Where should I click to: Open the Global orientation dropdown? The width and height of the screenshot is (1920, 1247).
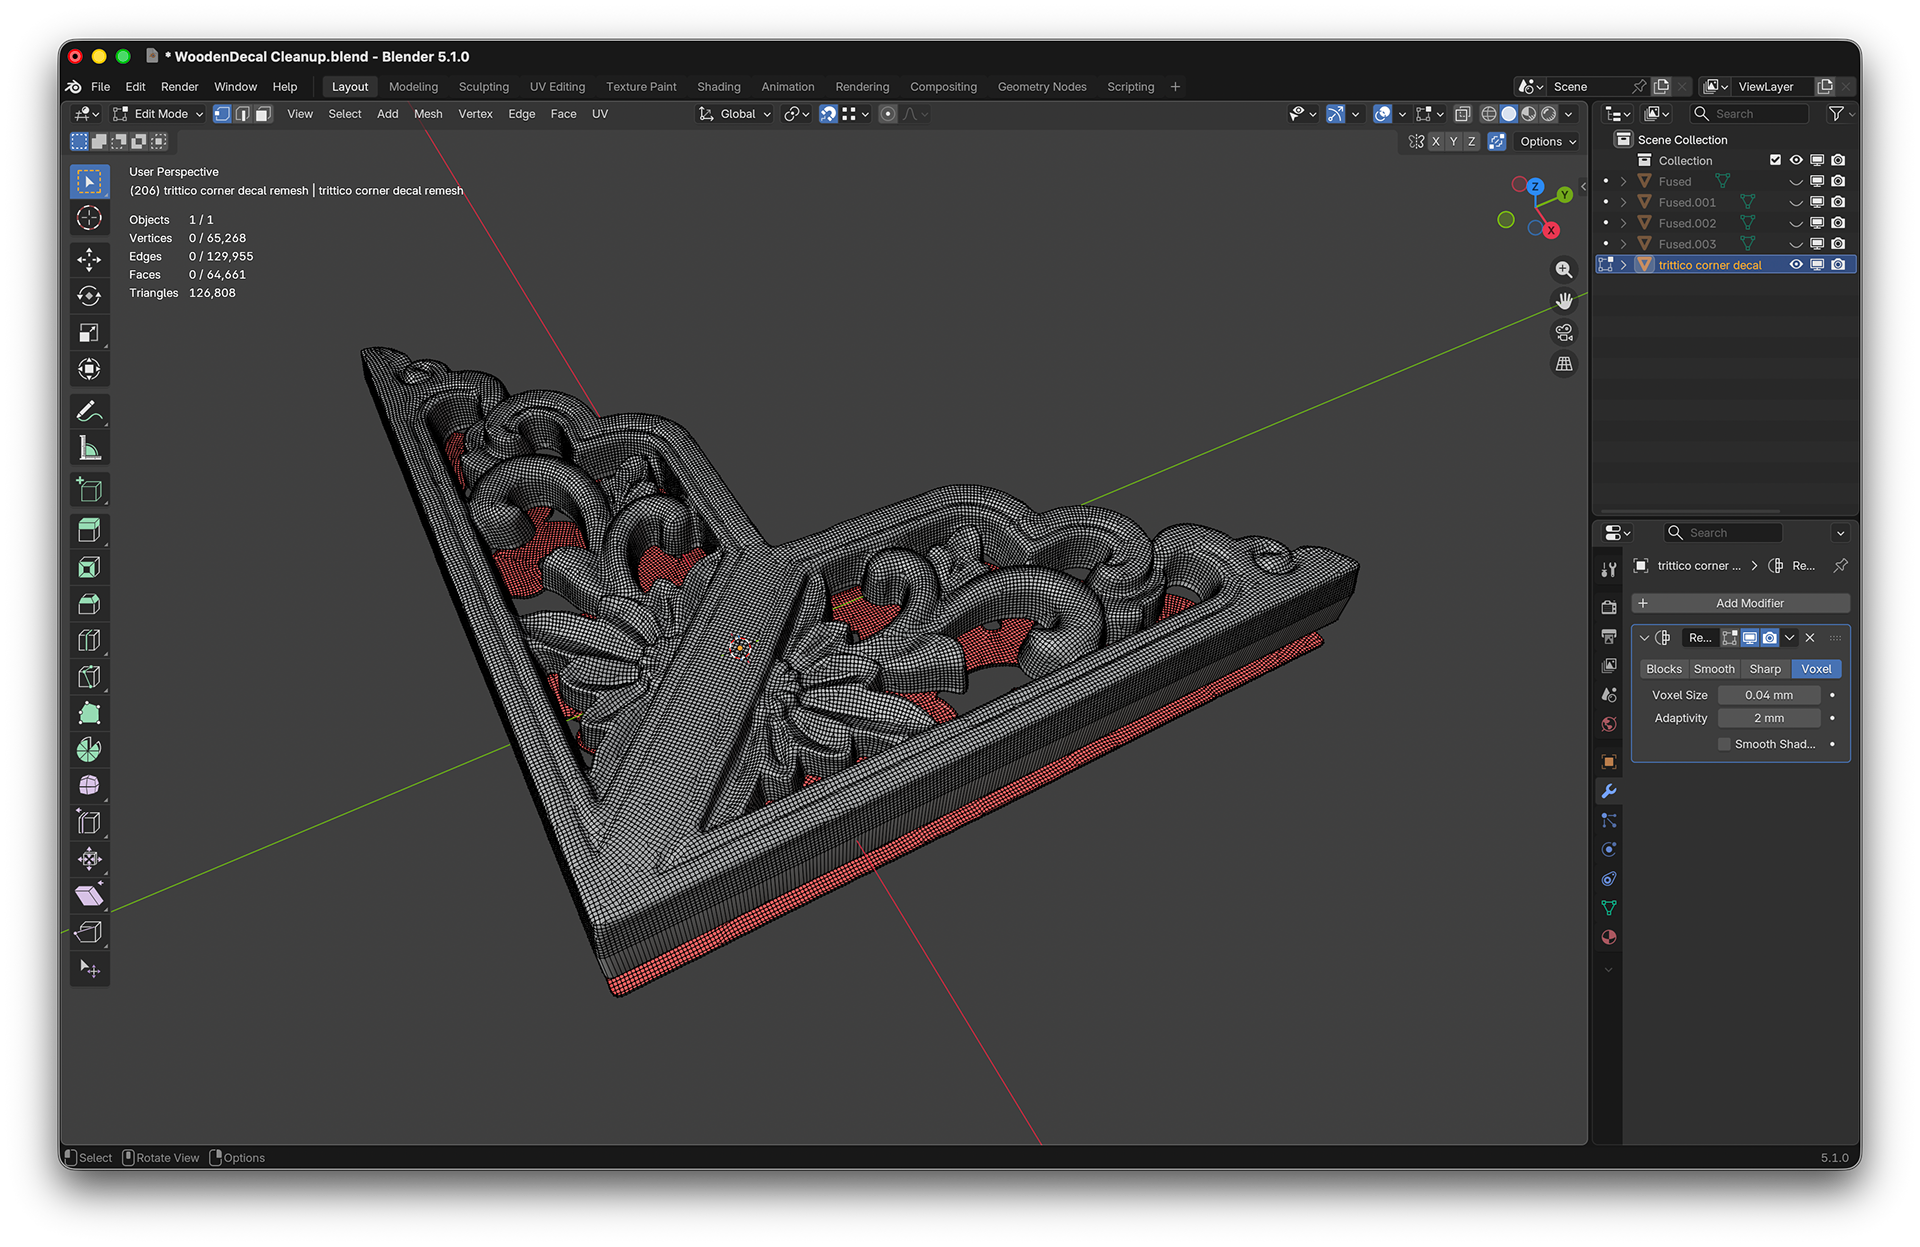[736, 114]
